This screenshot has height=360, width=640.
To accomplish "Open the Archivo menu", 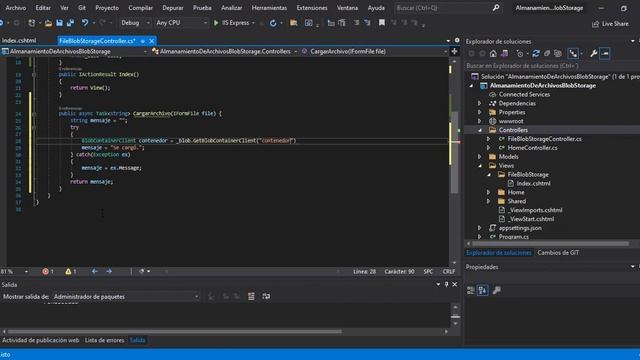I will (x=16, y=8).
